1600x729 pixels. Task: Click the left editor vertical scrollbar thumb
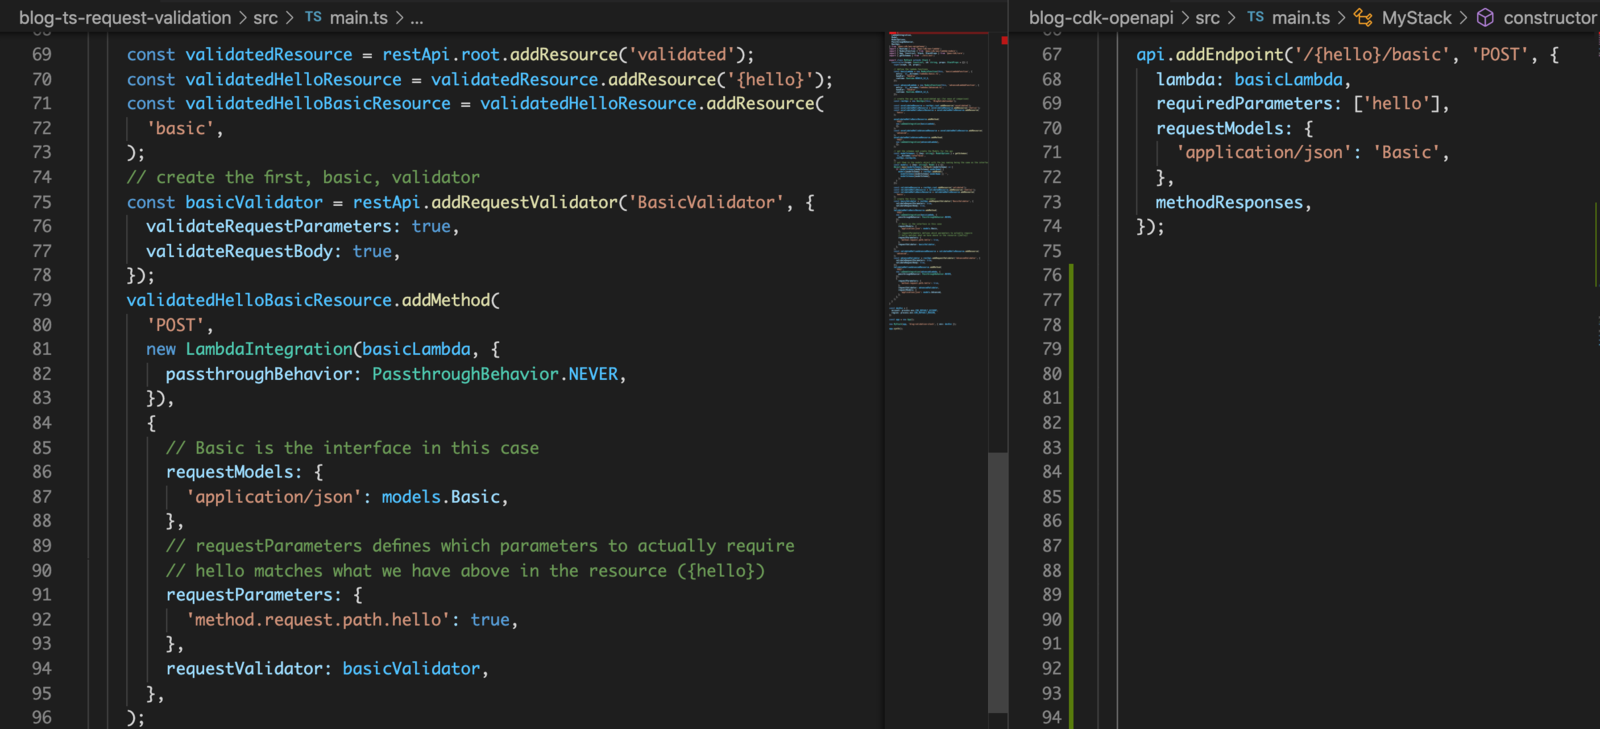click(998, 583)
